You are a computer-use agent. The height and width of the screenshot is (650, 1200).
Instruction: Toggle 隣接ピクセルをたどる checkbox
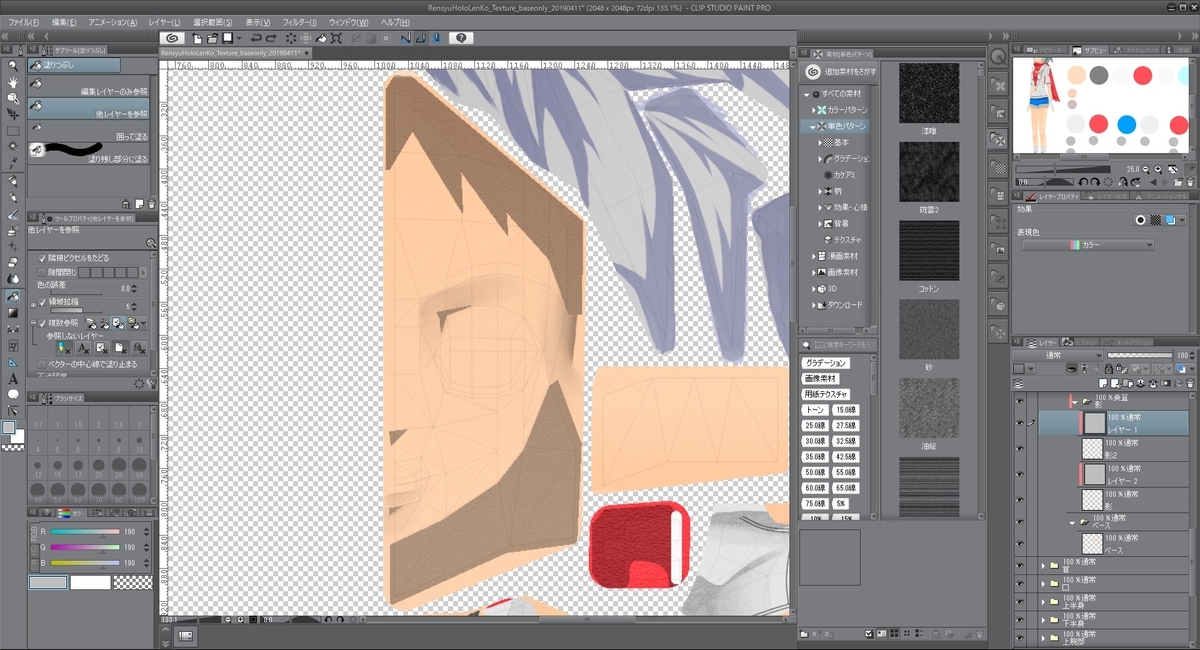tap(42, 258)
